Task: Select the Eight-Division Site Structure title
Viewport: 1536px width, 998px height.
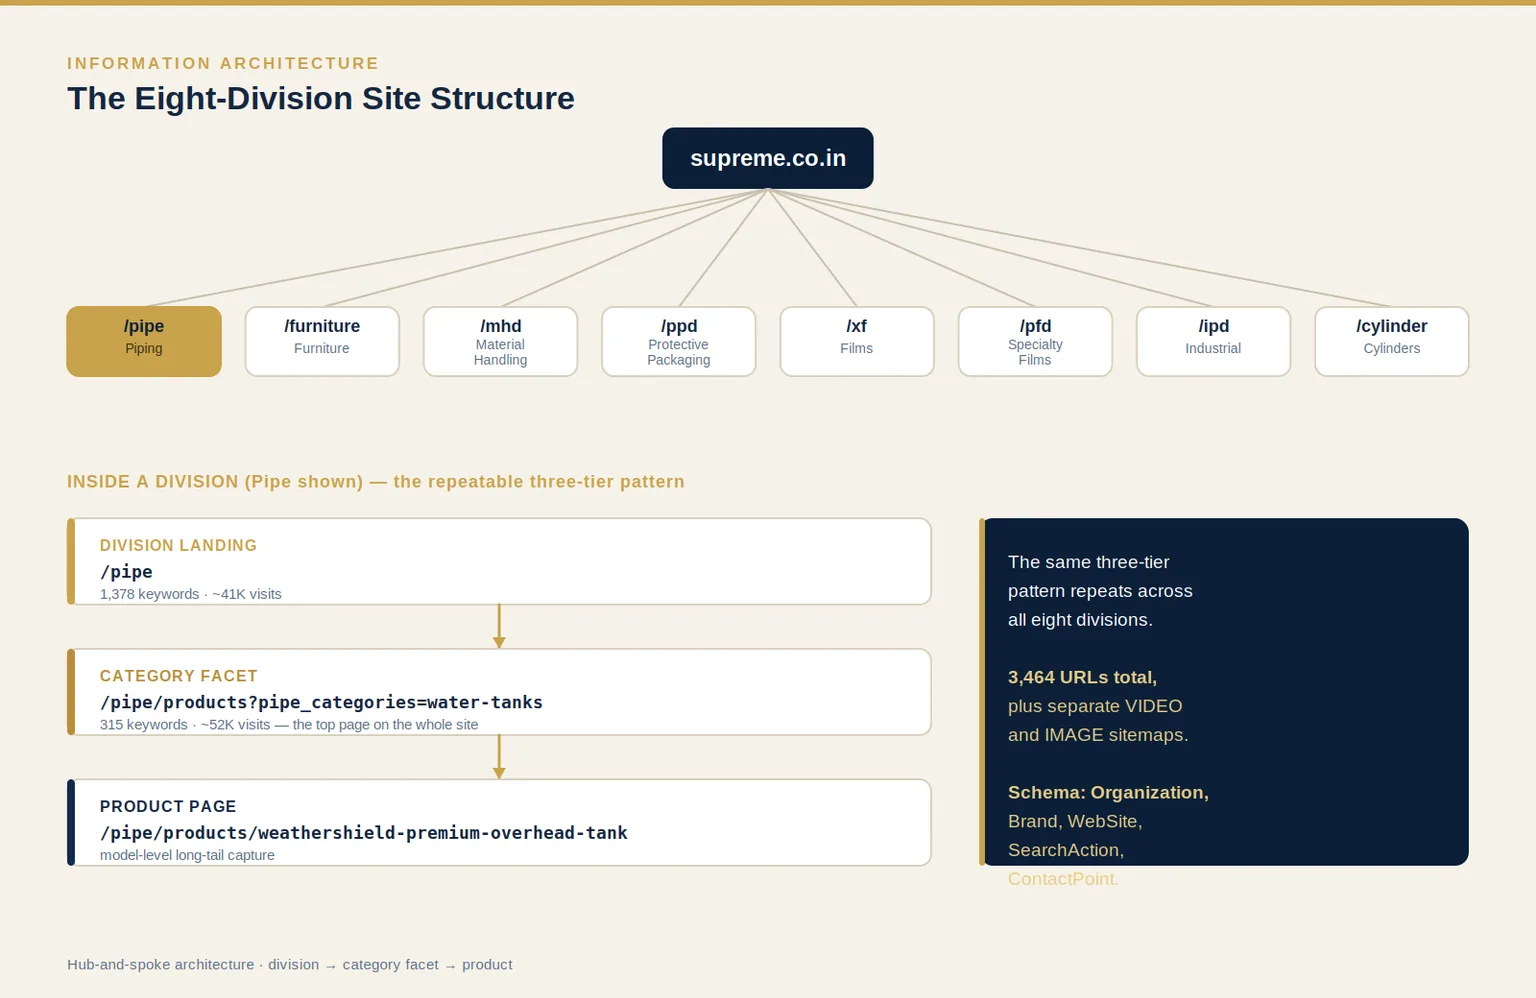Action: click(321, 98)
